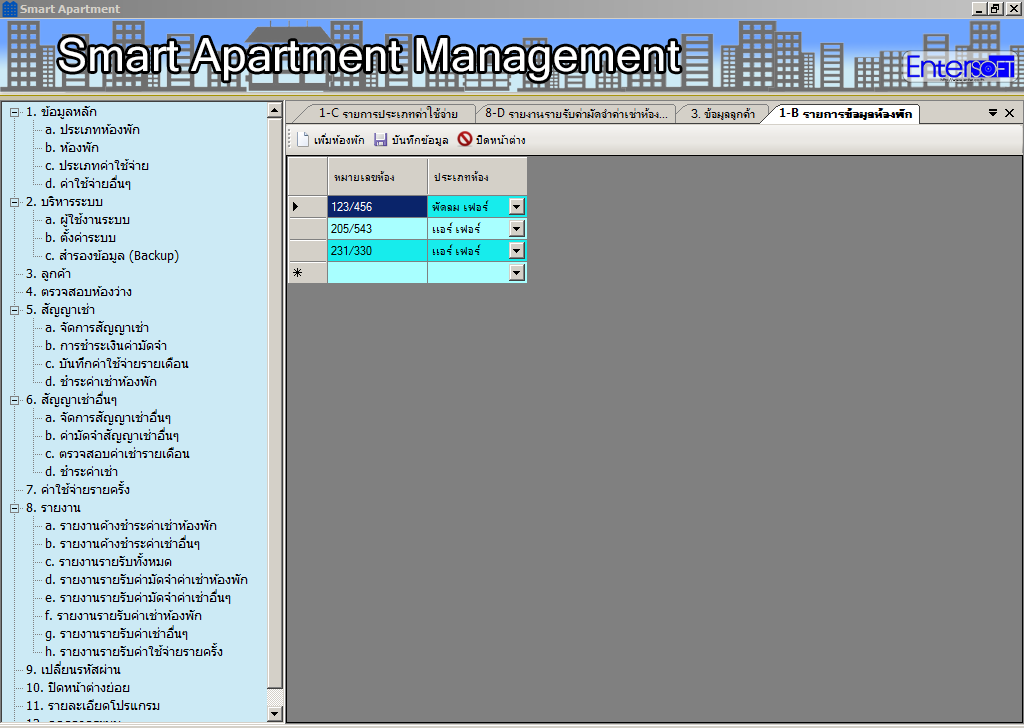Open 7. ค่าใช้จ่ายรายครั้ง in the tree

78,490
